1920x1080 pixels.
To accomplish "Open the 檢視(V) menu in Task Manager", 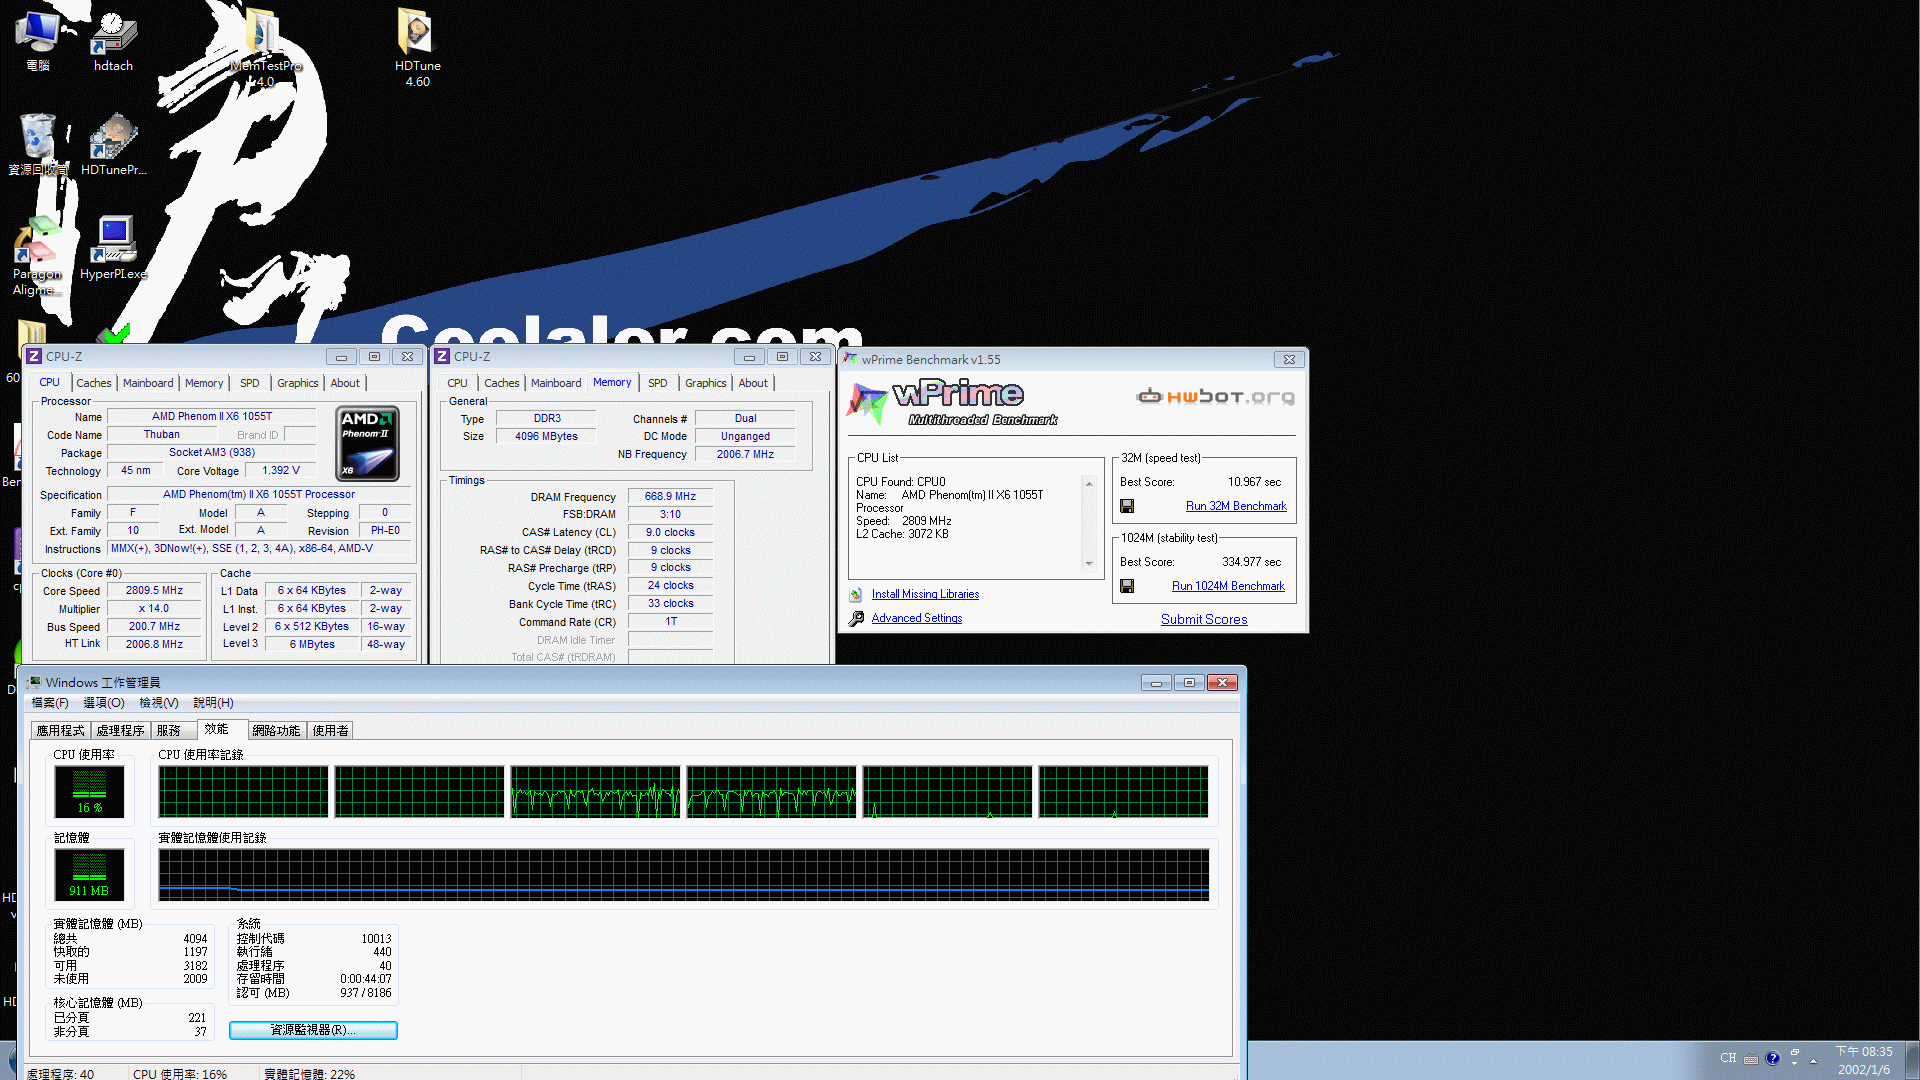I will [x=159, y=703].
